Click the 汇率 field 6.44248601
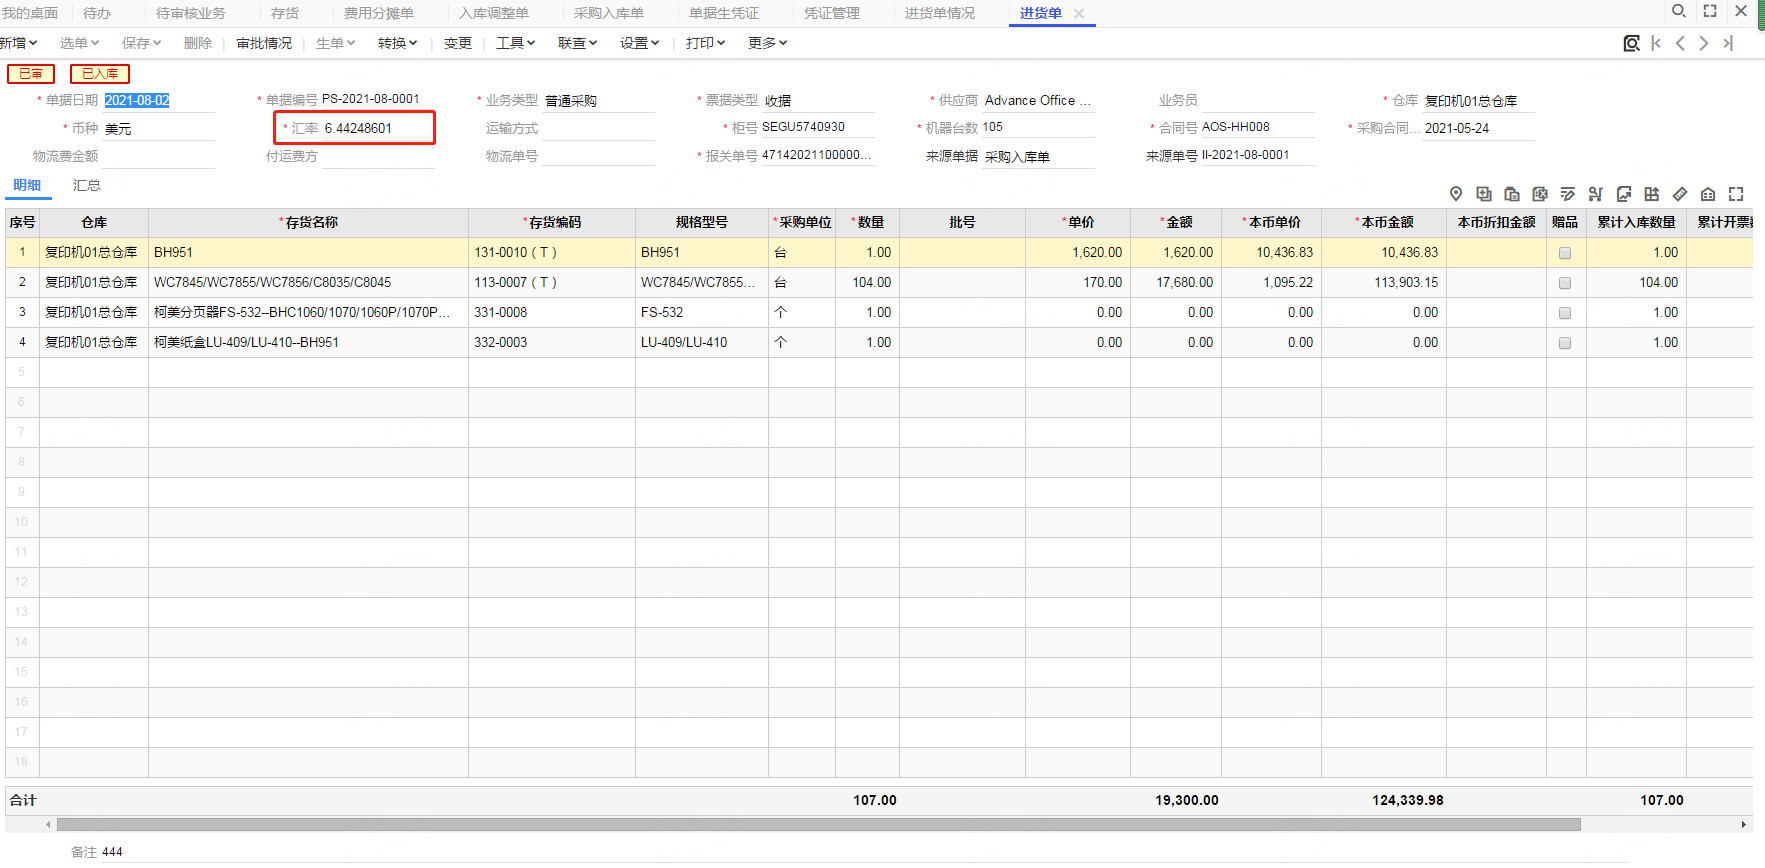Image resolution: width=1765 pixels, height=868 pixels. click(378, 128)
